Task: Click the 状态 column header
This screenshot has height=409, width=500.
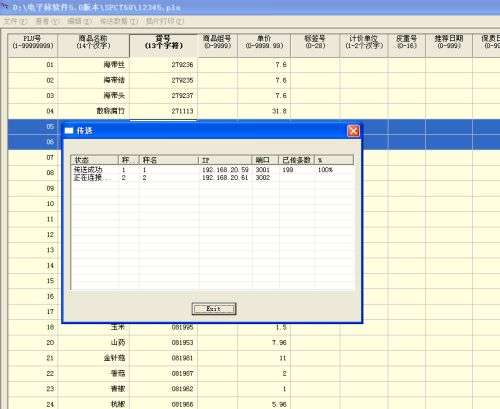Action: (x=95, y=160)
